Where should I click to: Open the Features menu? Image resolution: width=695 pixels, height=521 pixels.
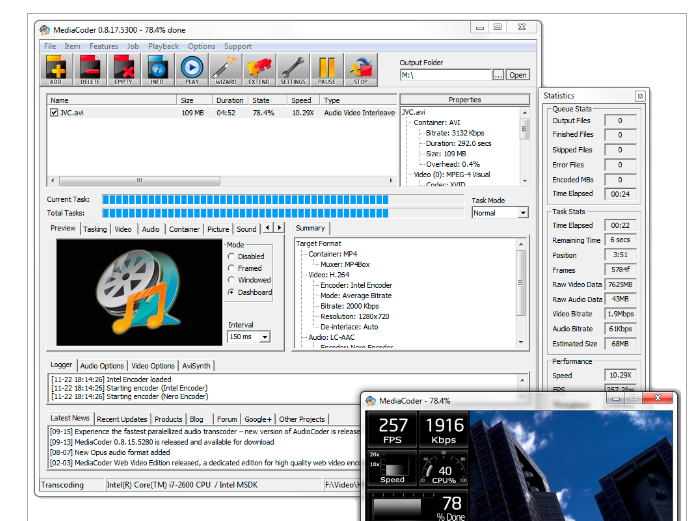click(x=104, y=46)
